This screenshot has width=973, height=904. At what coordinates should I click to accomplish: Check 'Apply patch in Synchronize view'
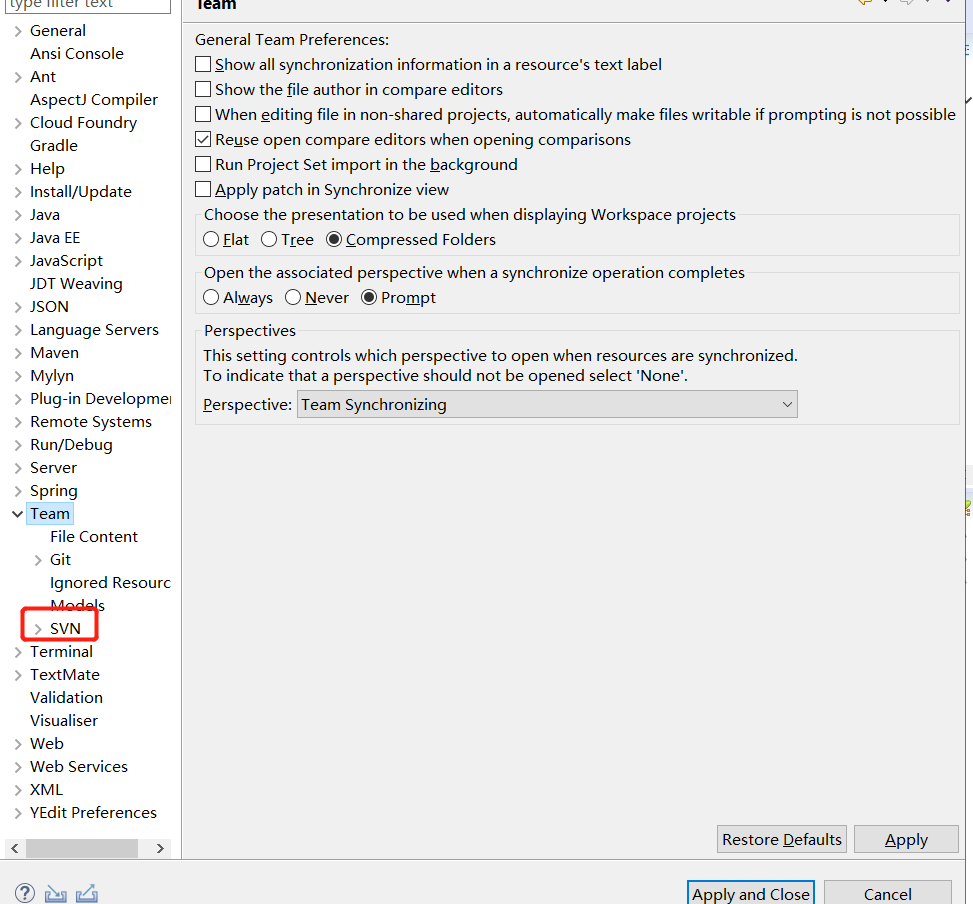[x=202, y=189]
